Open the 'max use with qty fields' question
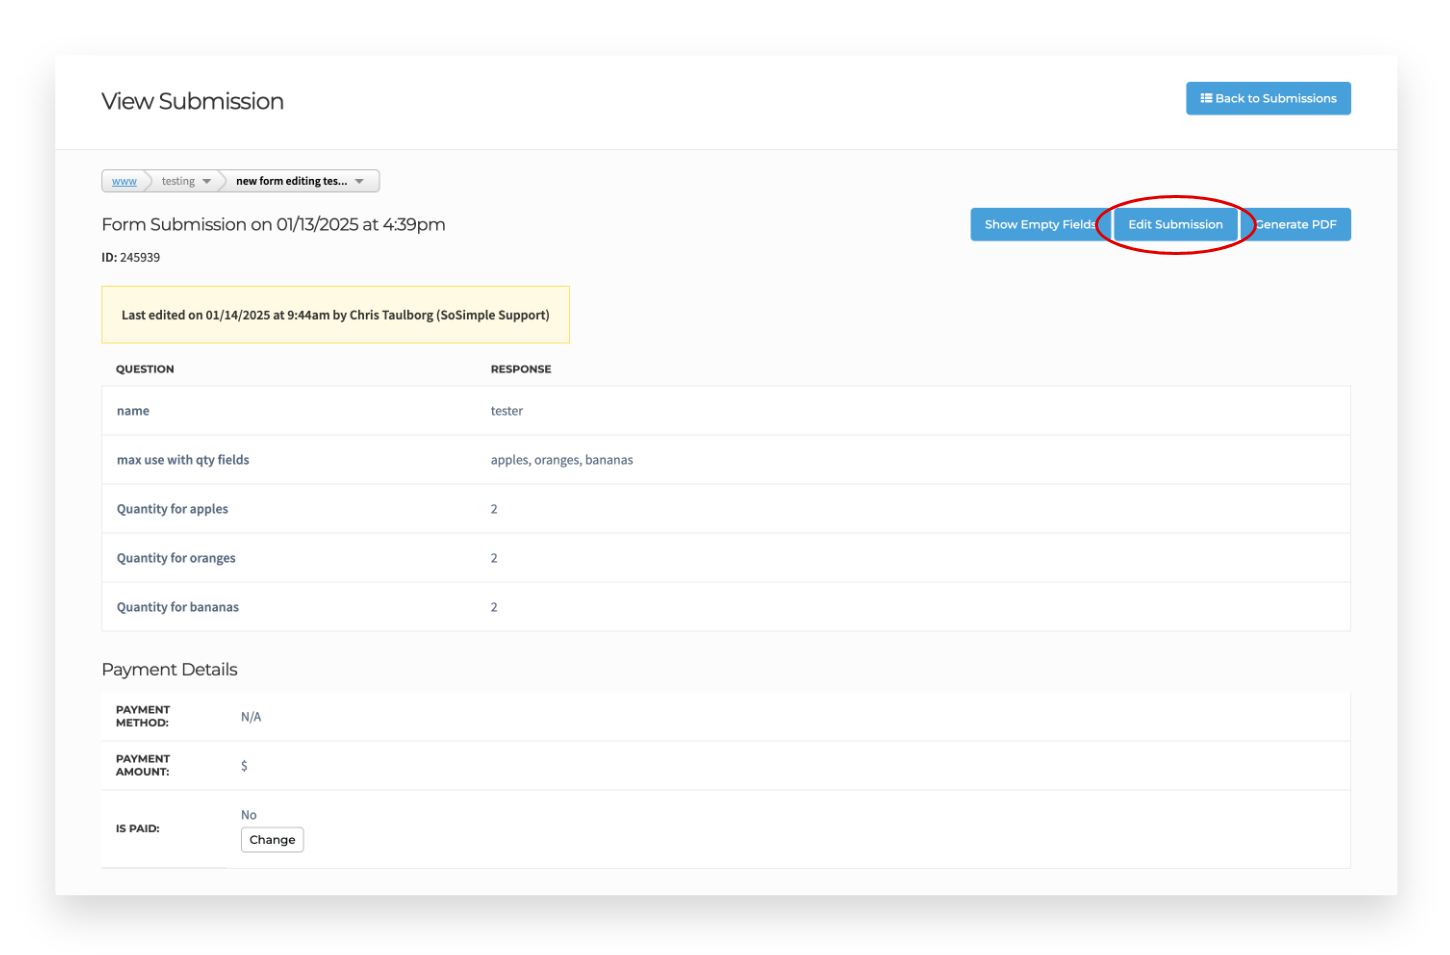1450x955 pixels. click(183, 459)
